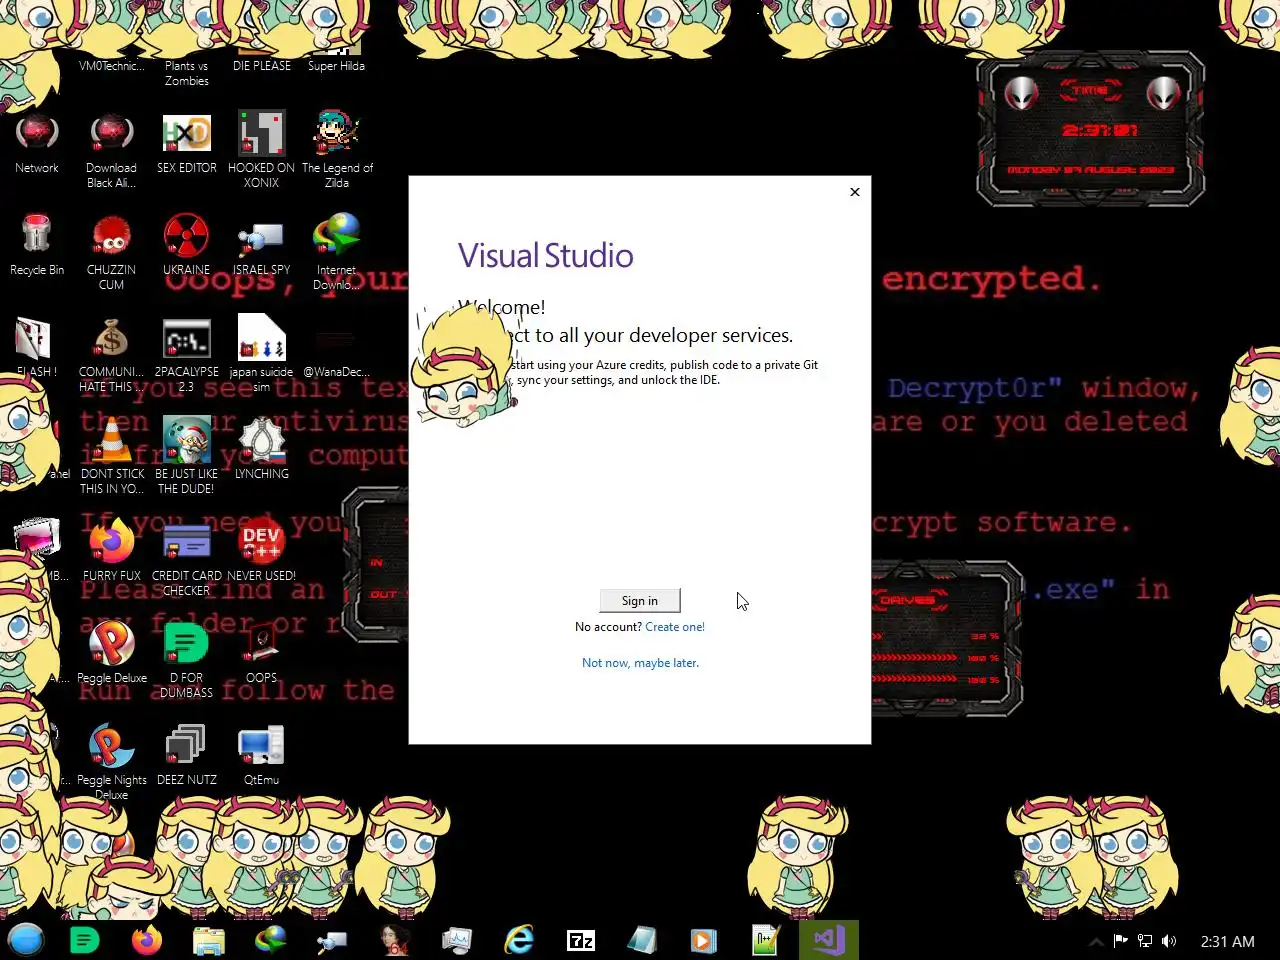This screenshot has width=1280, height=960.
Task: Open network status tray icon
Action: [1145, 941]
